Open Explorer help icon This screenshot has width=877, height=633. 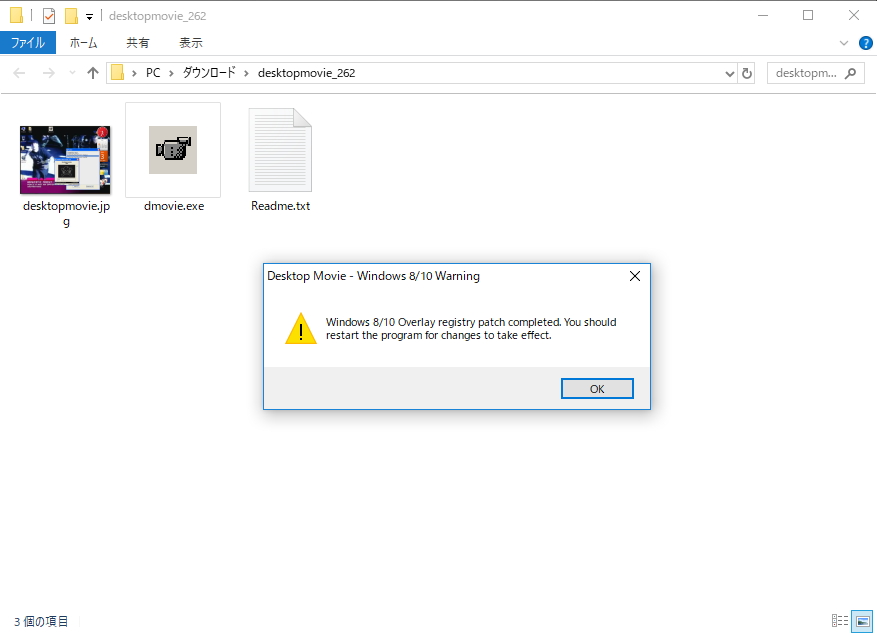(x=866, y=43)
